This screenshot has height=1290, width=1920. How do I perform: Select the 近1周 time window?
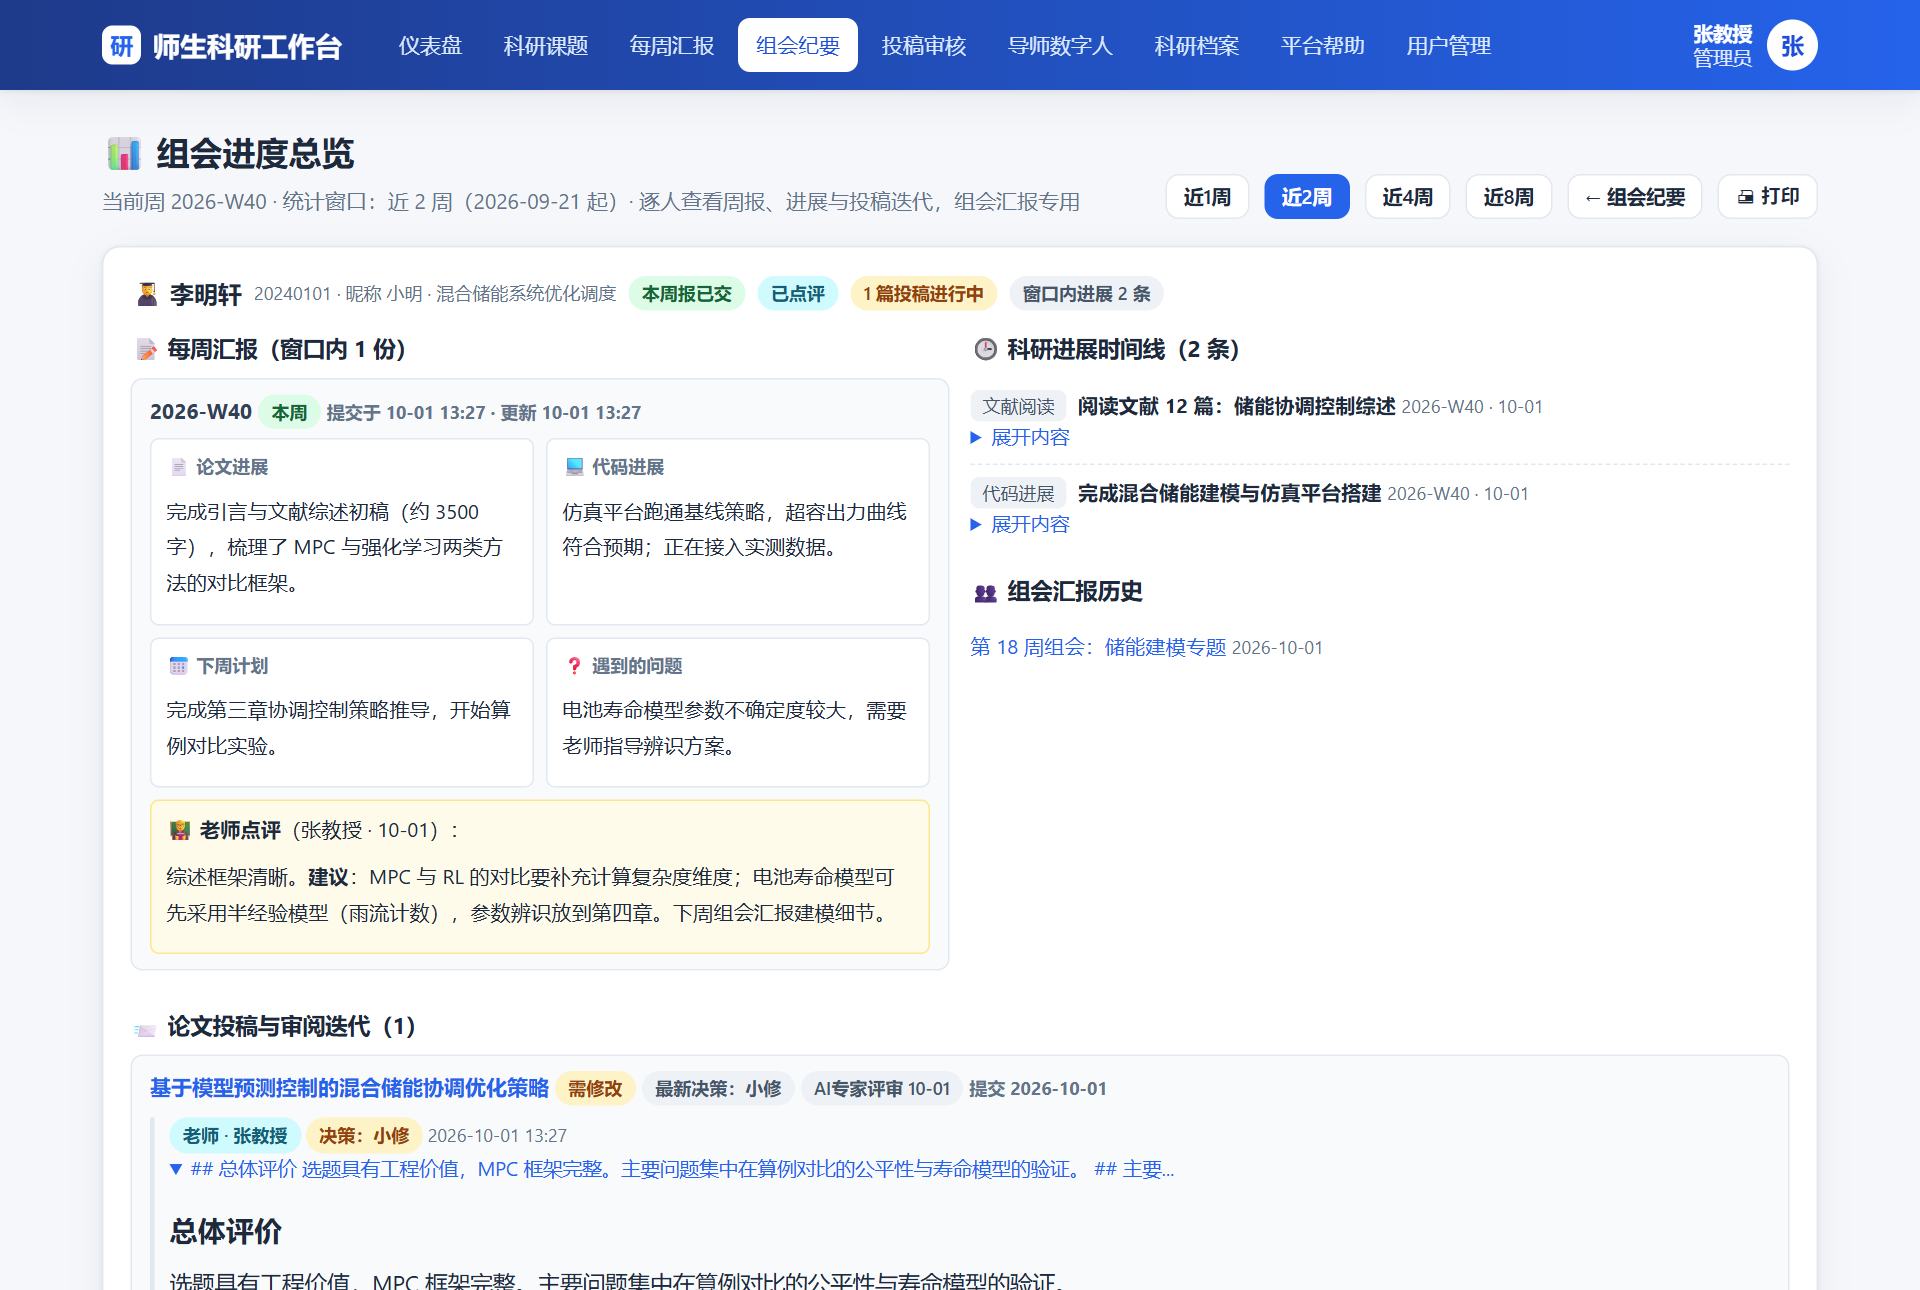pyautogui.click(x=1207, y=197)
